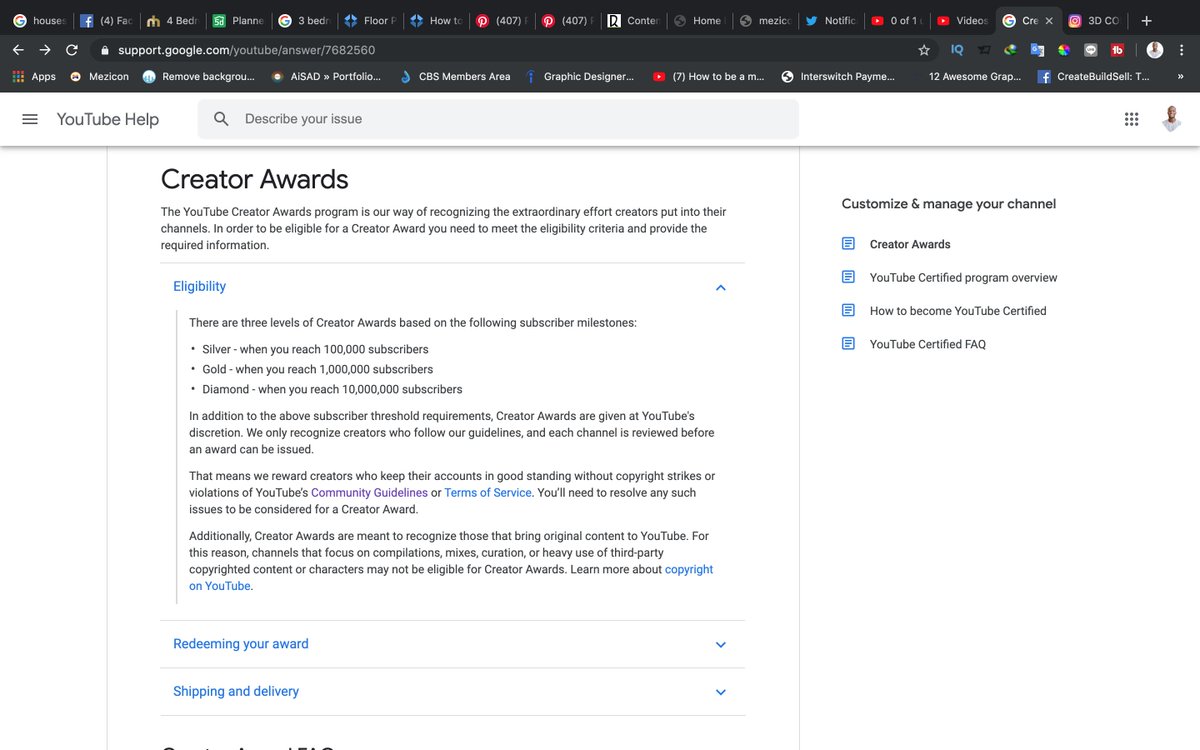Go forward in browser history
The width and height of the screenshot is (1200, 750).
[45, 50]
